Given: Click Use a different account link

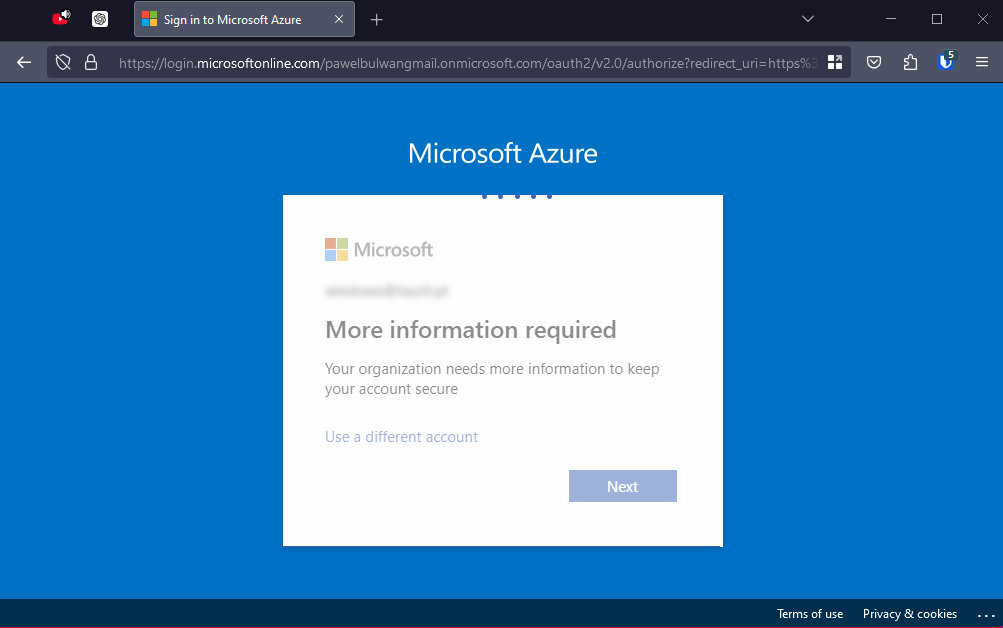Looking at the screenshot, I should point(401,437).
